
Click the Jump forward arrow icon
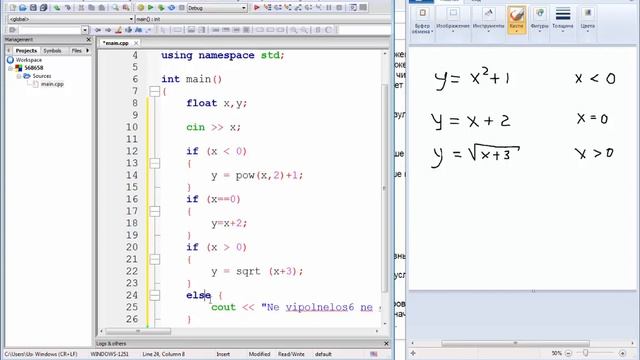coord(108,30)
